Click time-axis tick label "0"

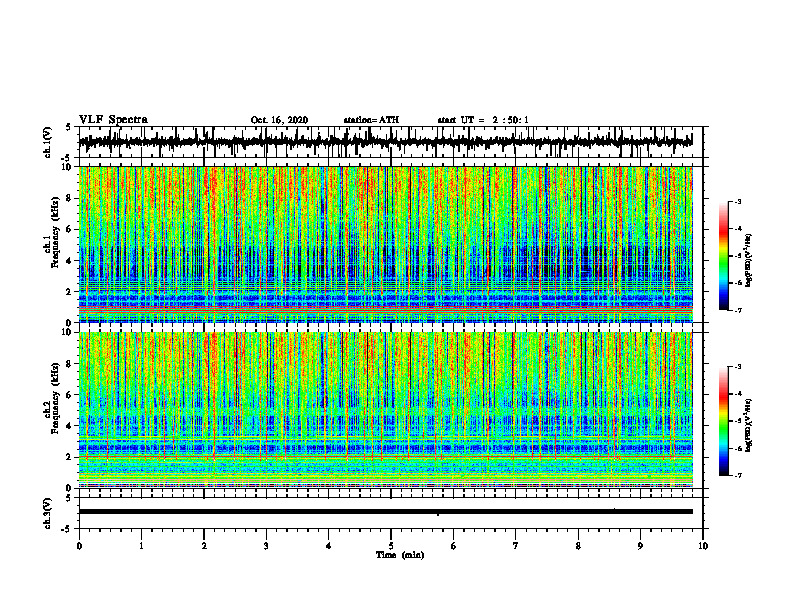tap(79, 546)
